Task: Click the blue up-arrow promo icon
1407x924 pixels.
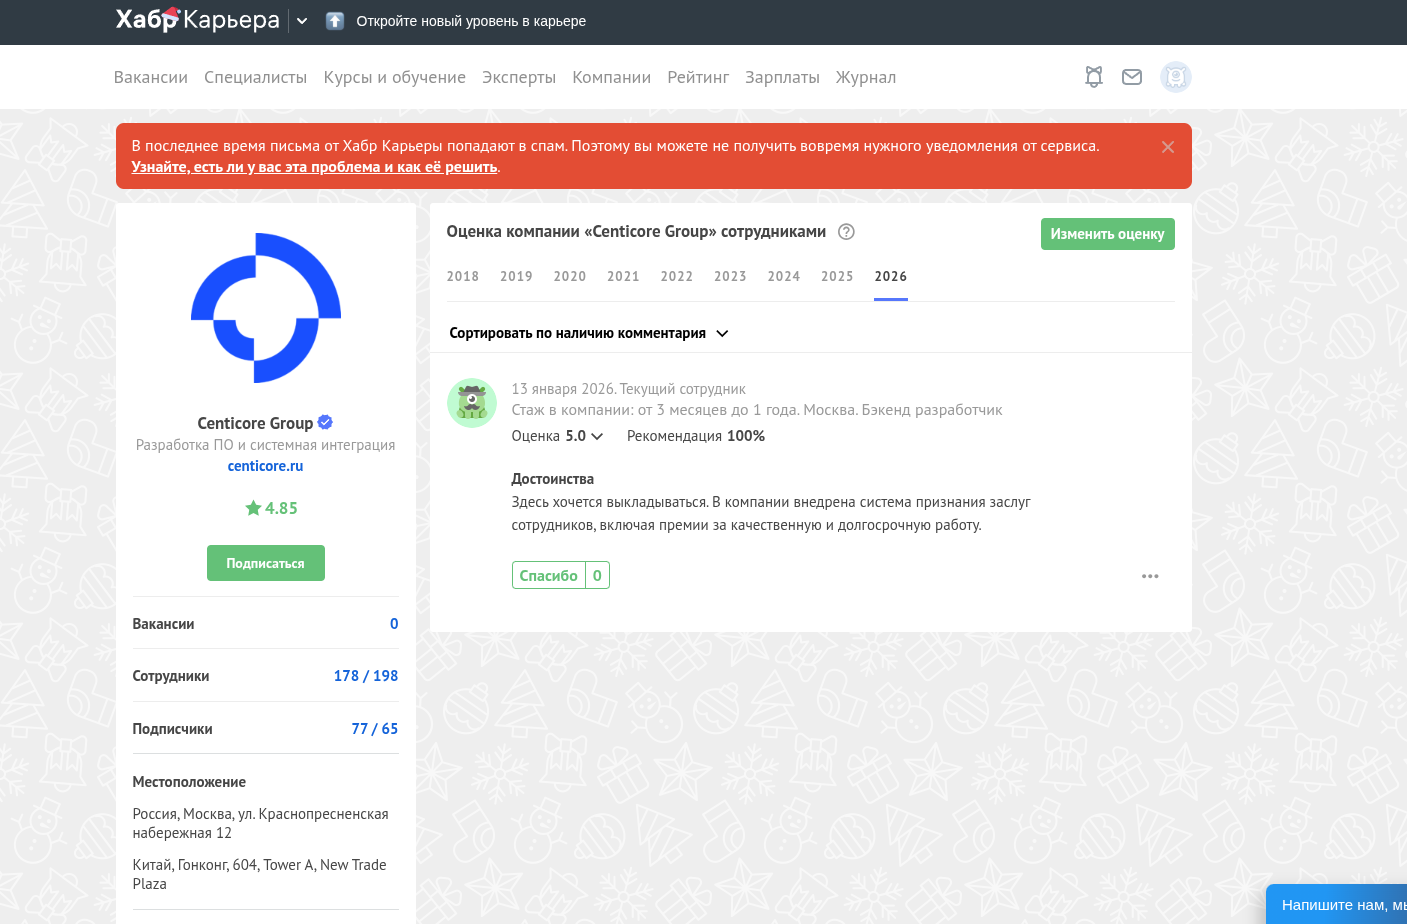Action: point(335,21)
